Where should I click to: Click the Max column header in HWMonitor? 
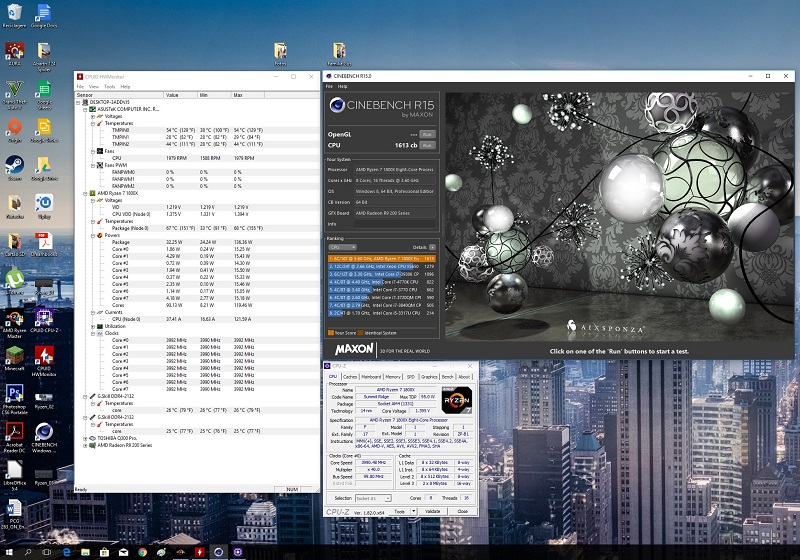coord(248,95)
